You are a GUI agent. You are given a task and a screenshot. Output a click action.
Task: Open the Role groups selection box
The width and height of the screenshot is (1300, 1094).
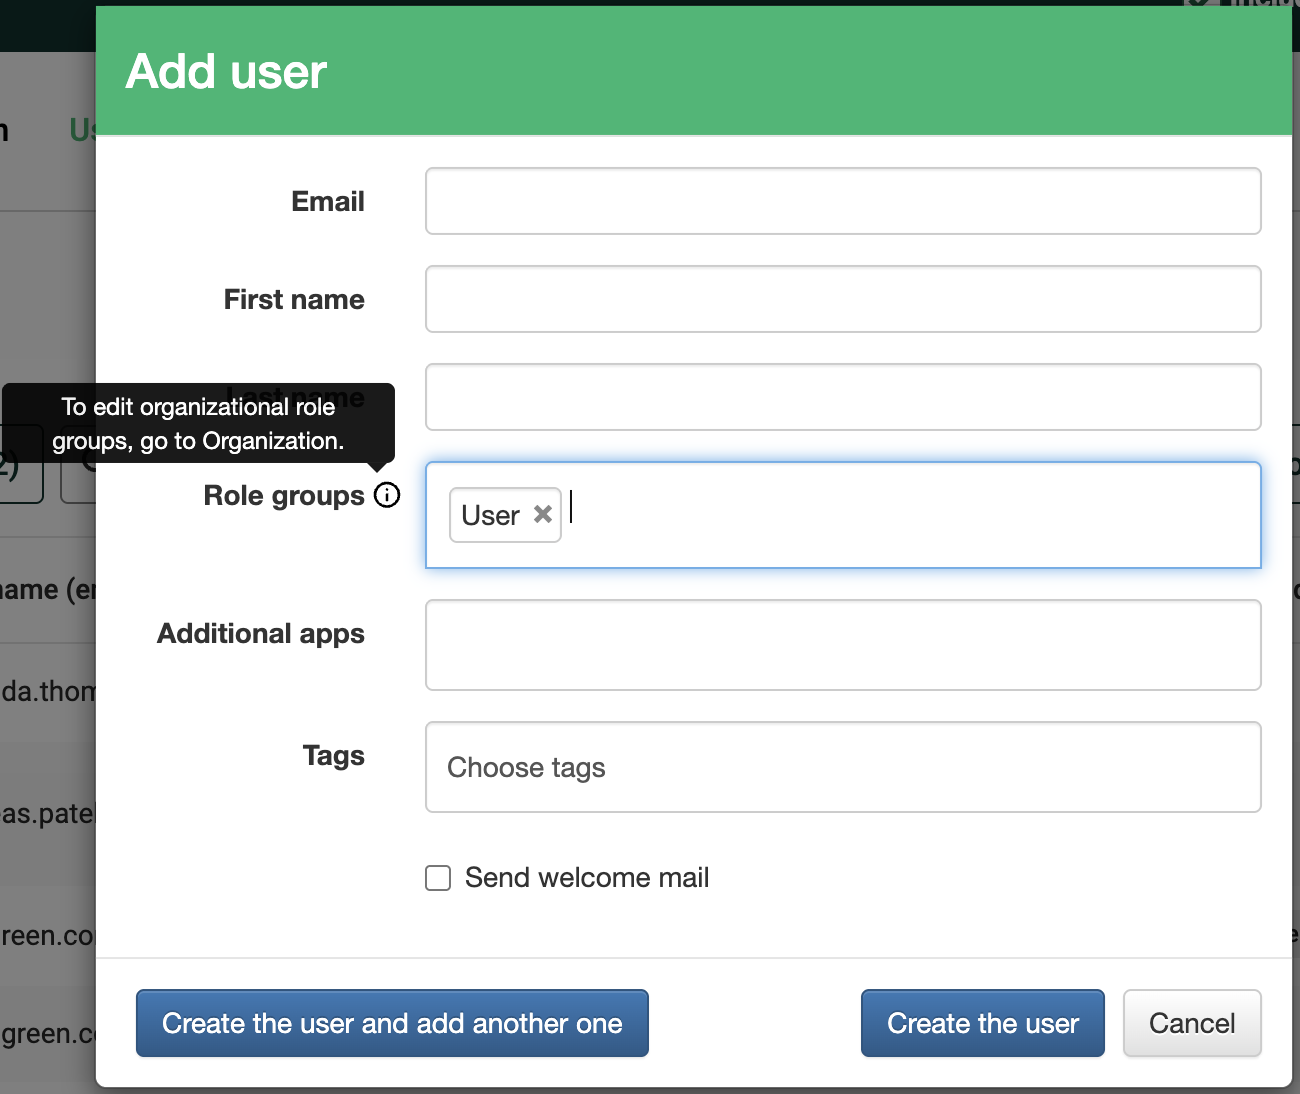pyautogui.click(x=843, y=515)
